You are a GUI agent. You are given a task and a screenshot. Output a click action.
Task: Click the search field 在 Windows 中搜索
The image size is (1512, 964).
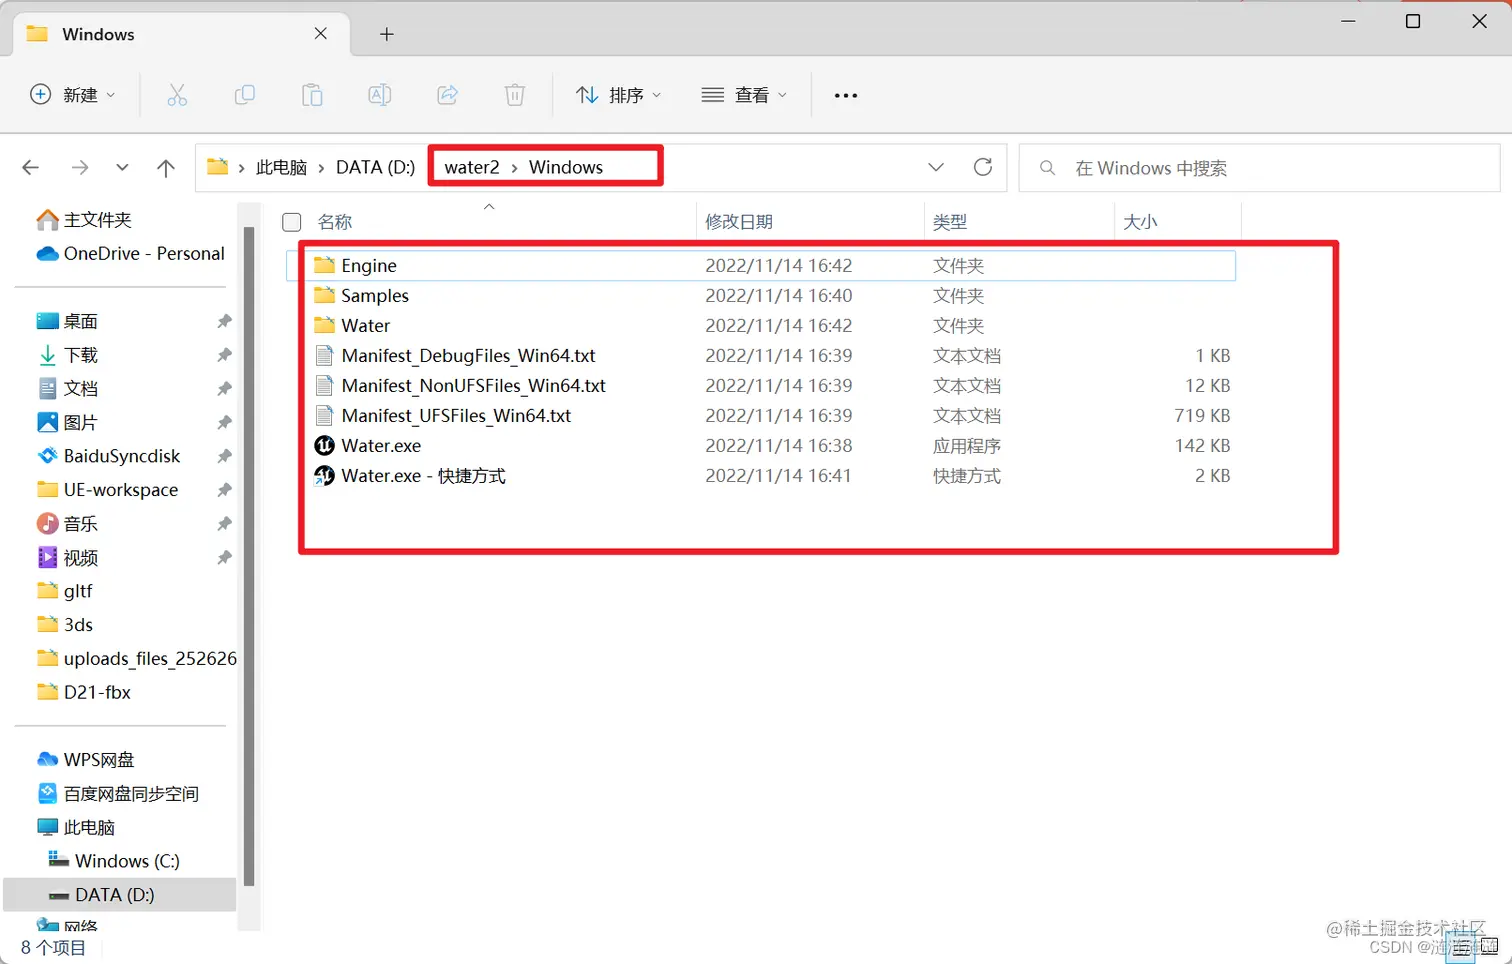coord(1260,168)
